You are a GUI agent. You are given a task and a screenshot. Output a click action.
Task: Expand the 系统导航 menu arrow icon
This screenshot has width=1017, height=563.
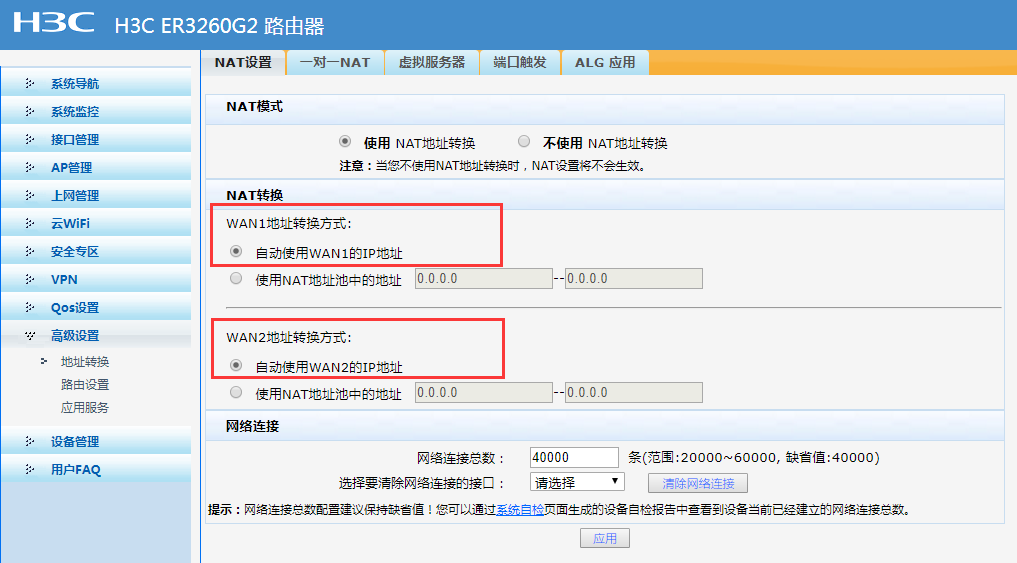tap(30, 83)
